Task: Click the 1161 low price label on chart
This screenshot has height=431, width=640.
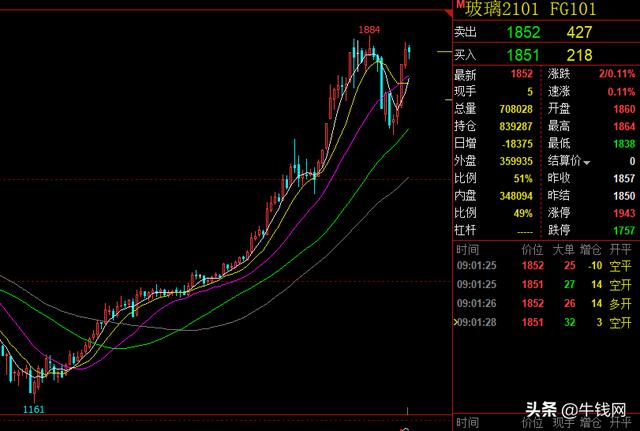Action: click(36, 409)
